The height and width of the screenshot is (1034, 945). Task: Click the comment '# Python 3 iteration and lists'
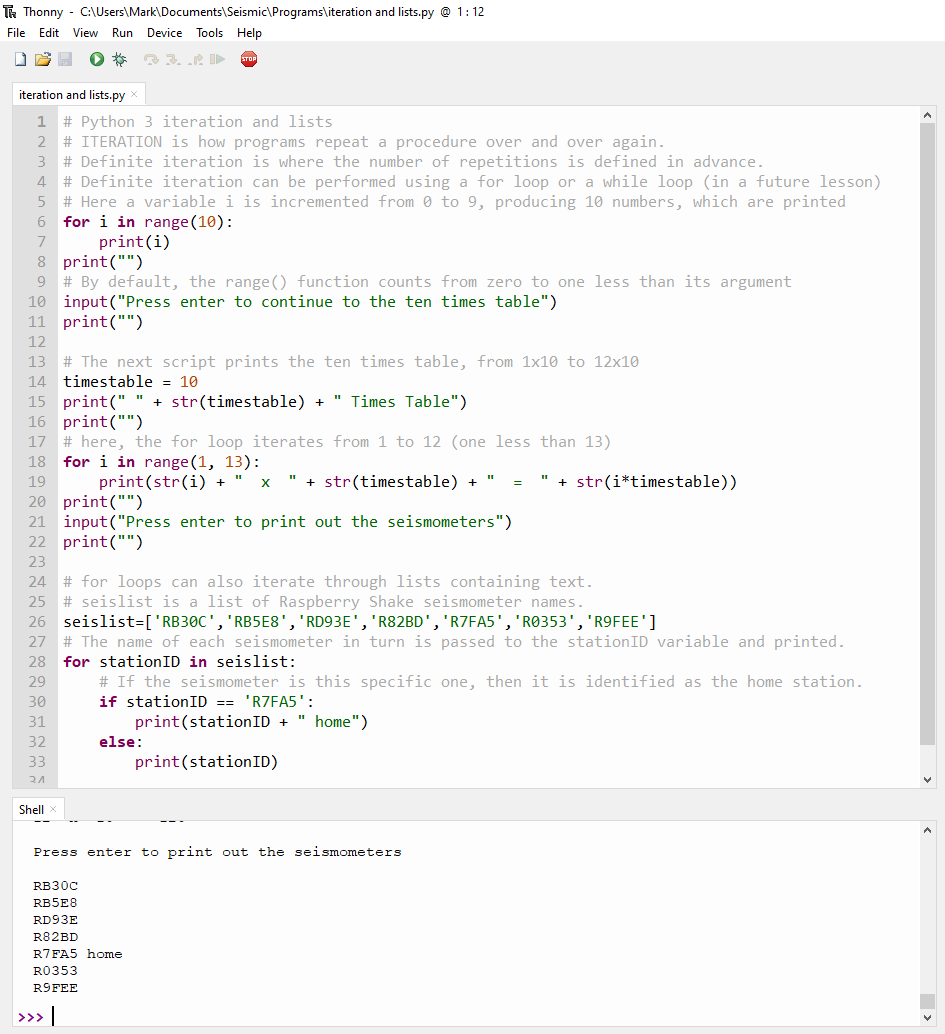point(198,122)
